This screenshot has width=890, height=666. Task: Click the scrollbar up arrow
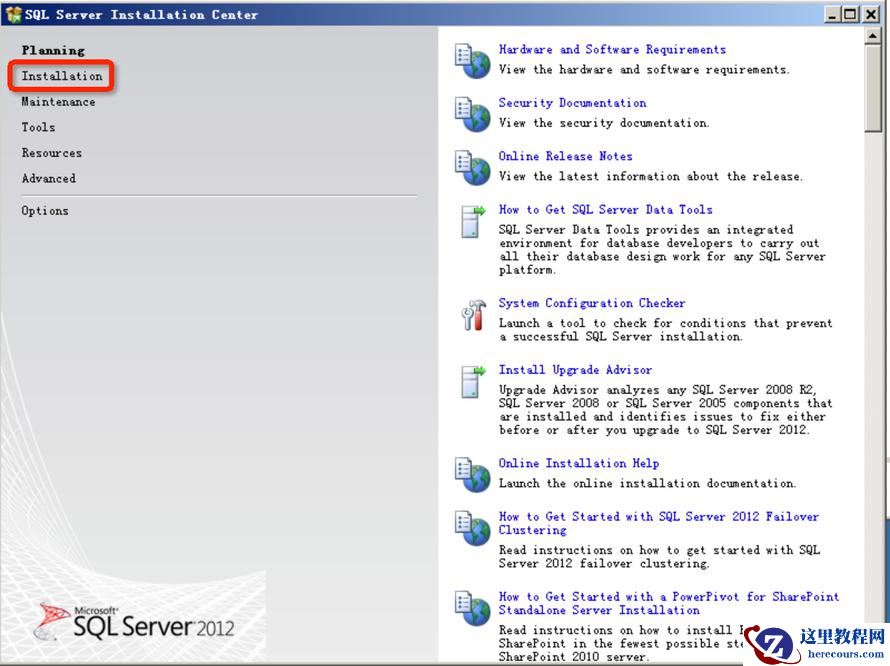click(x=874, y=35)
